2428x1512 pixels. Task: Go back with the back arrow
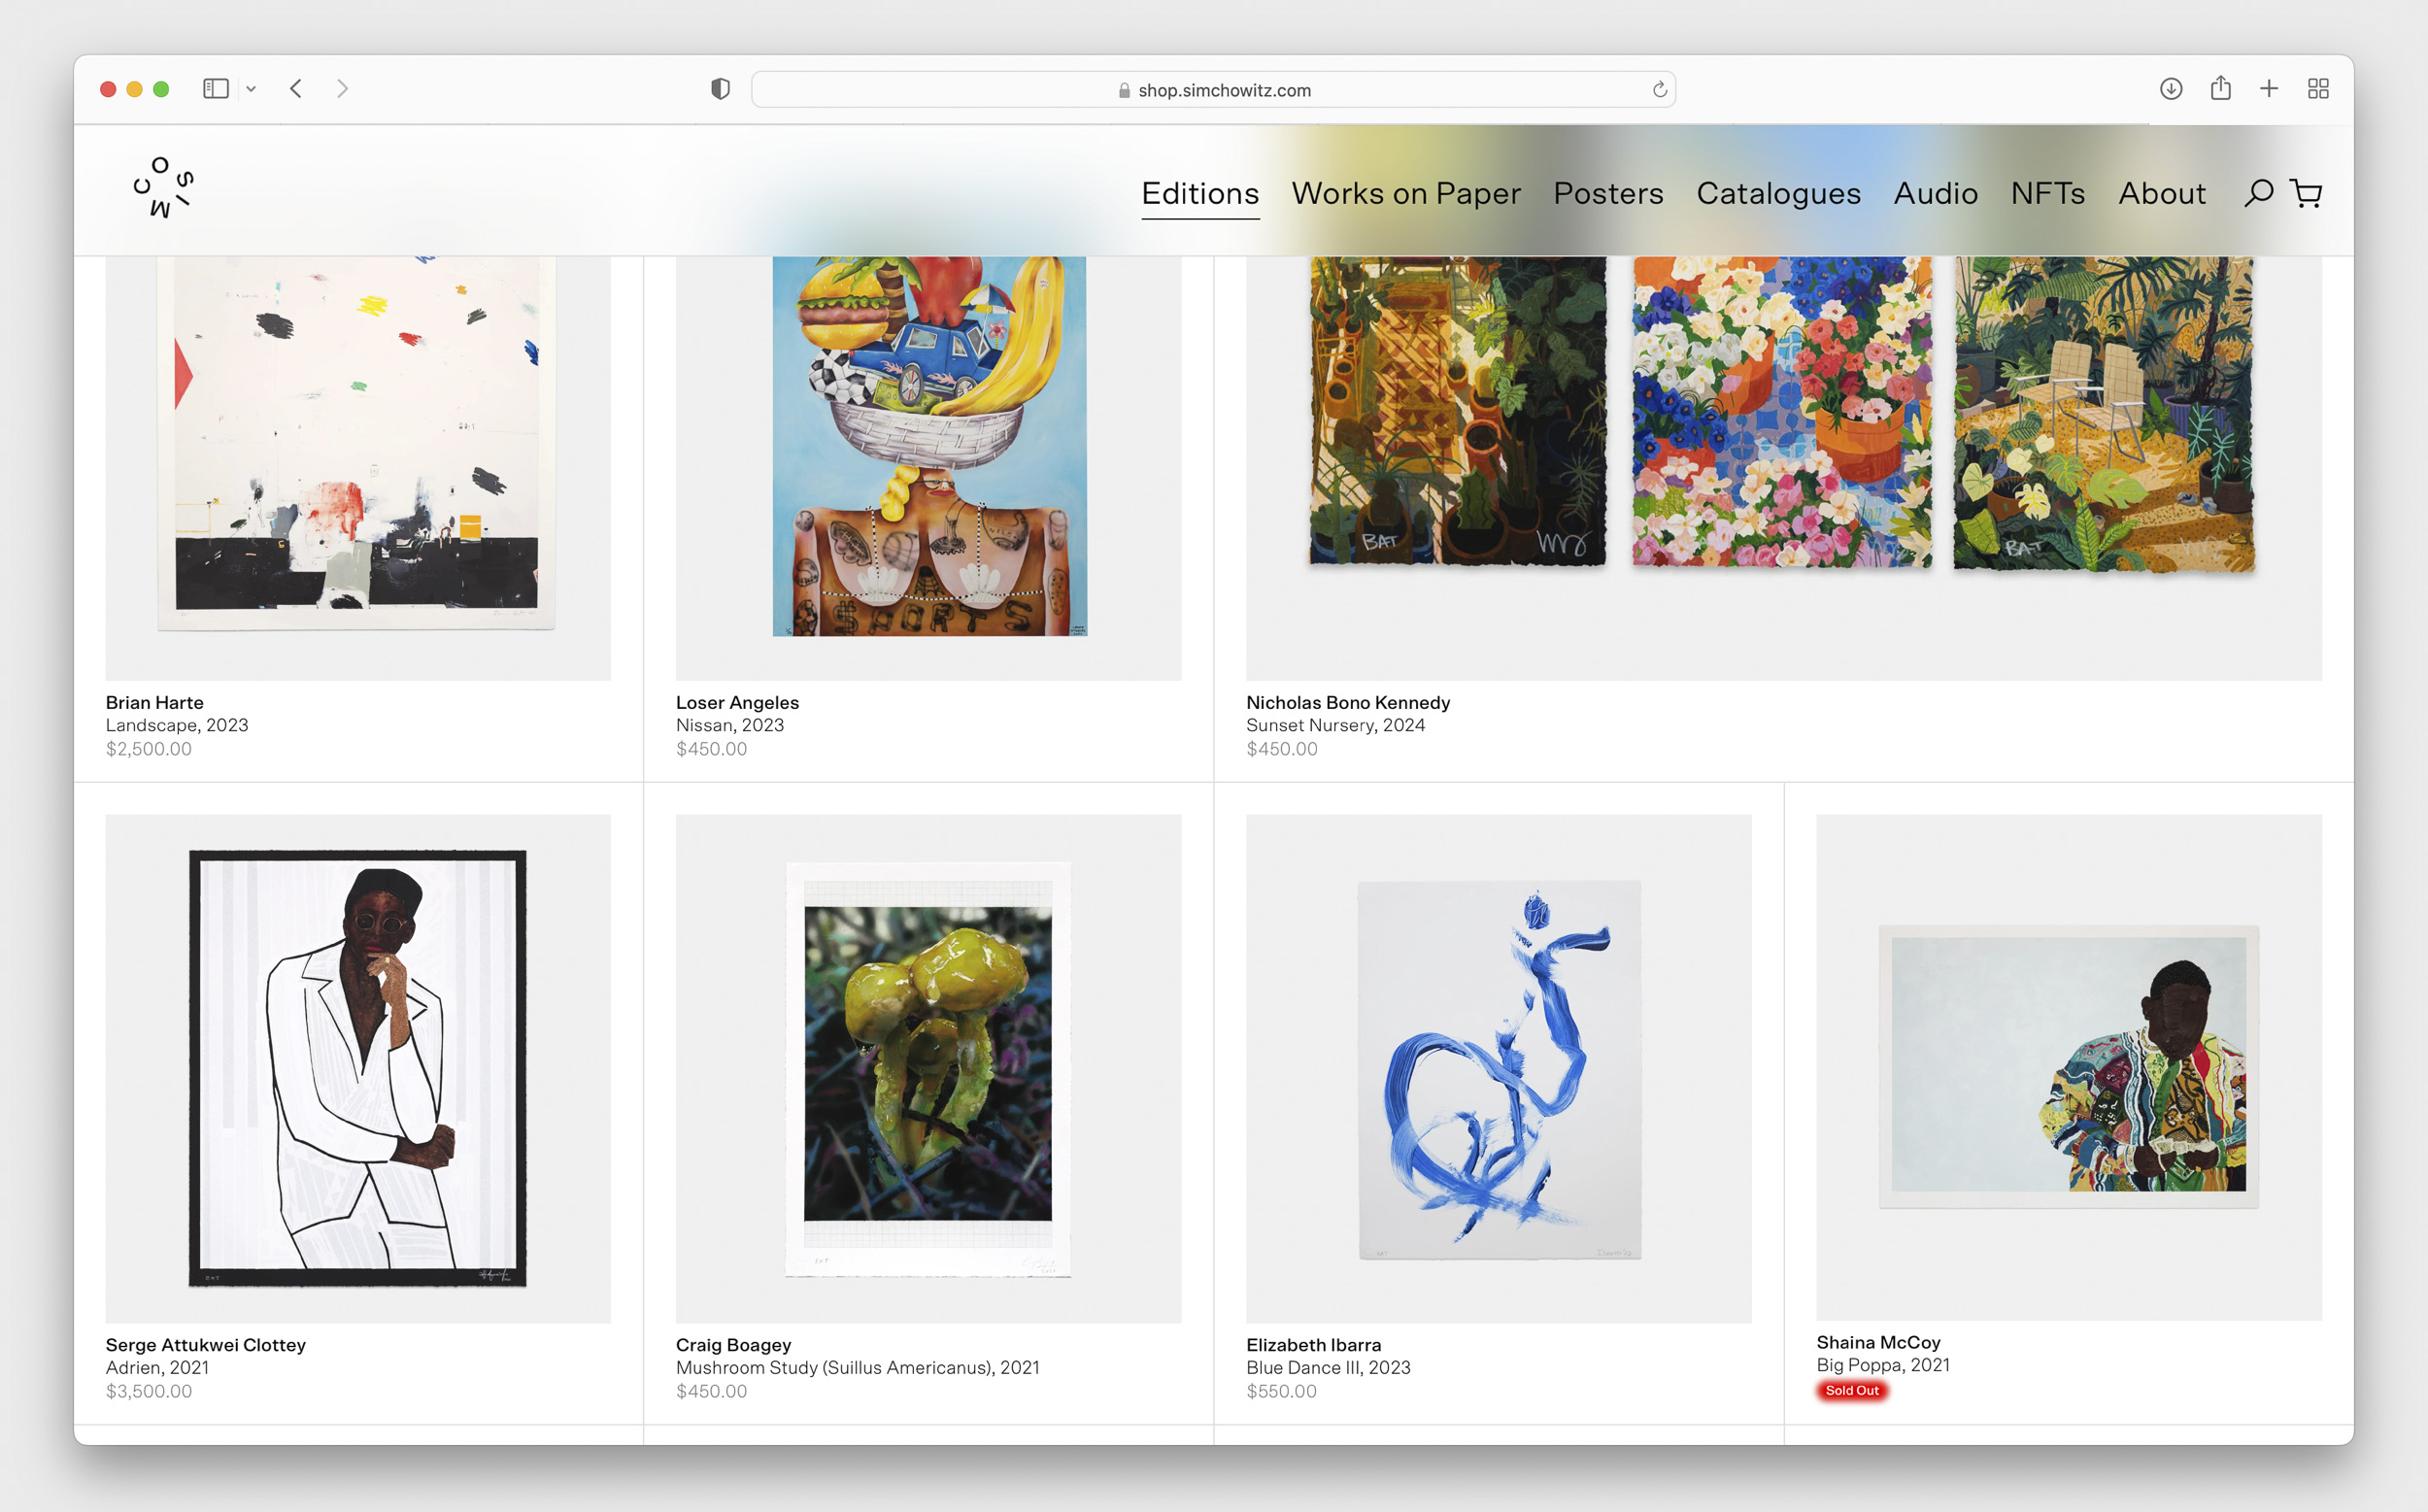click(296, 89)
